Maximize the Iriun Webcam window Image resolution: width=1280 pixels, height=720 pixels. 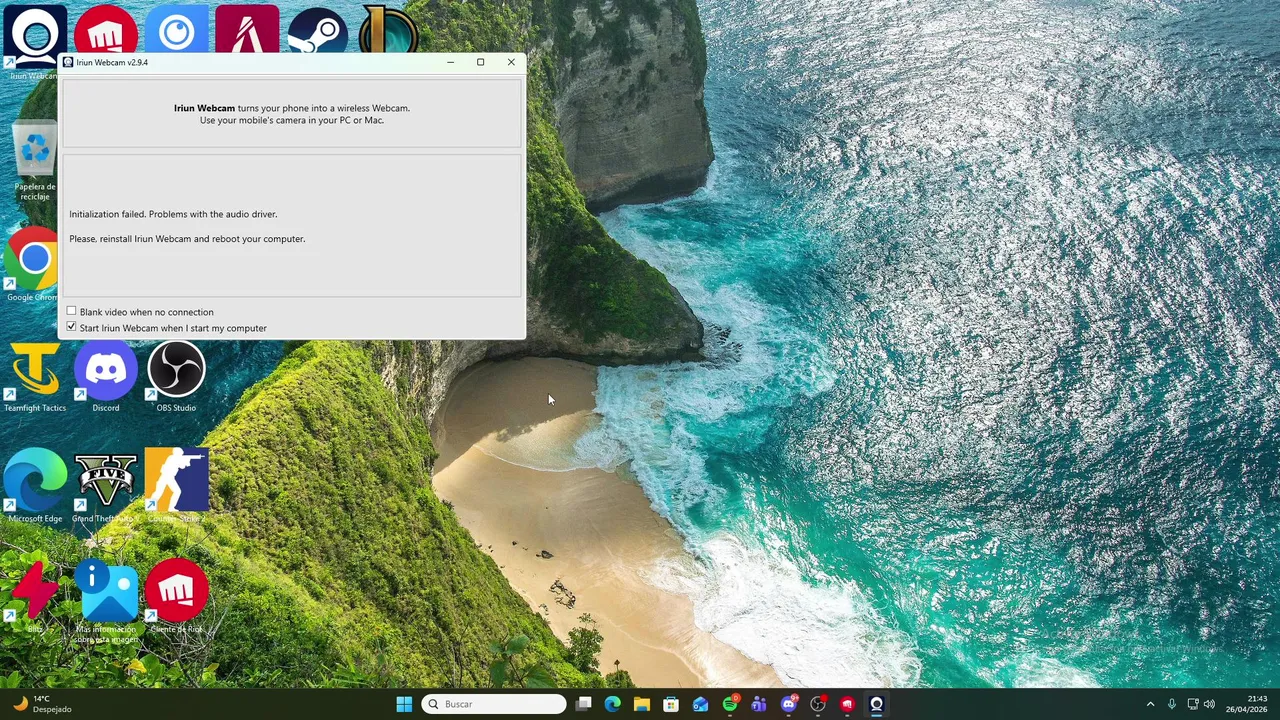point(480,62)
